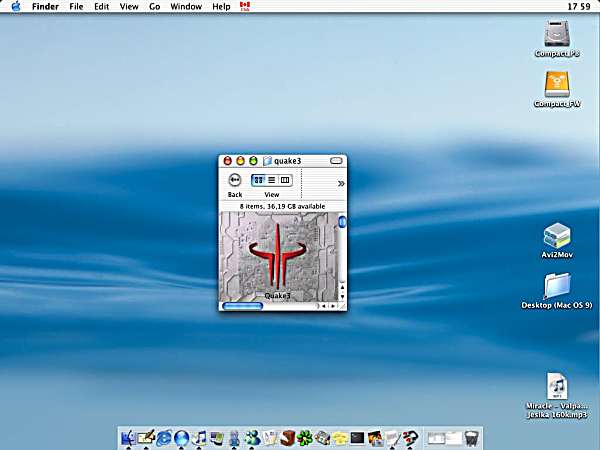Open the Finder icon in the Dock
The height and width of the screenshot is (450, 600).
pos(128,438)
